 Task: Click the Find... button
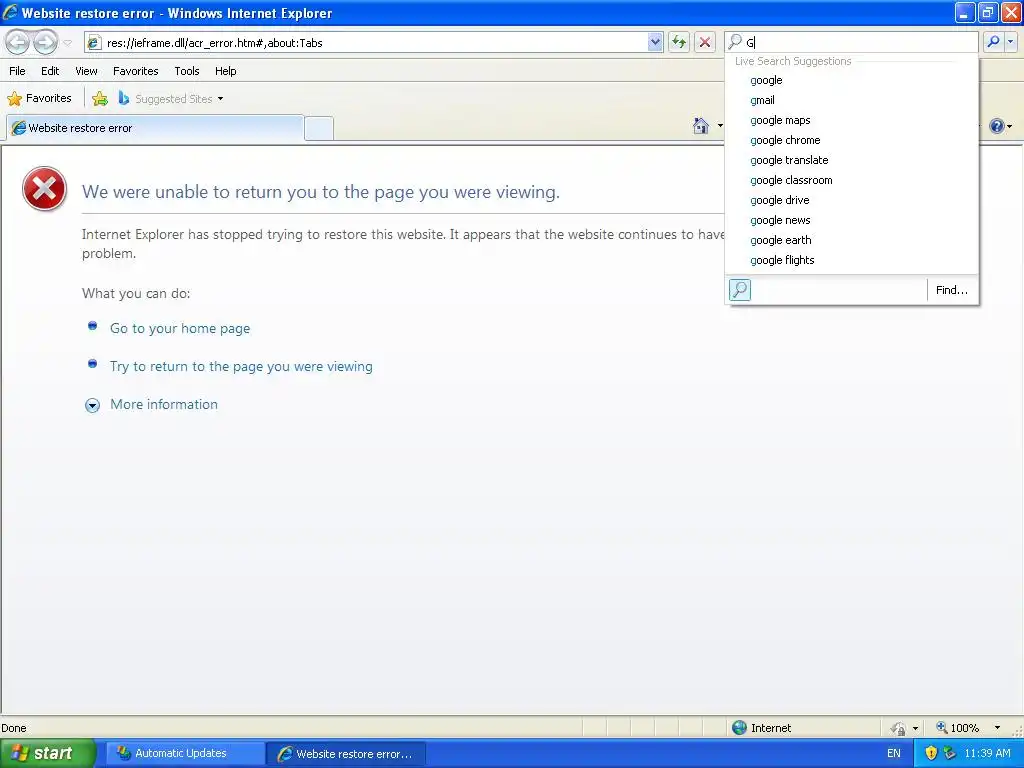tap(952, 290)
